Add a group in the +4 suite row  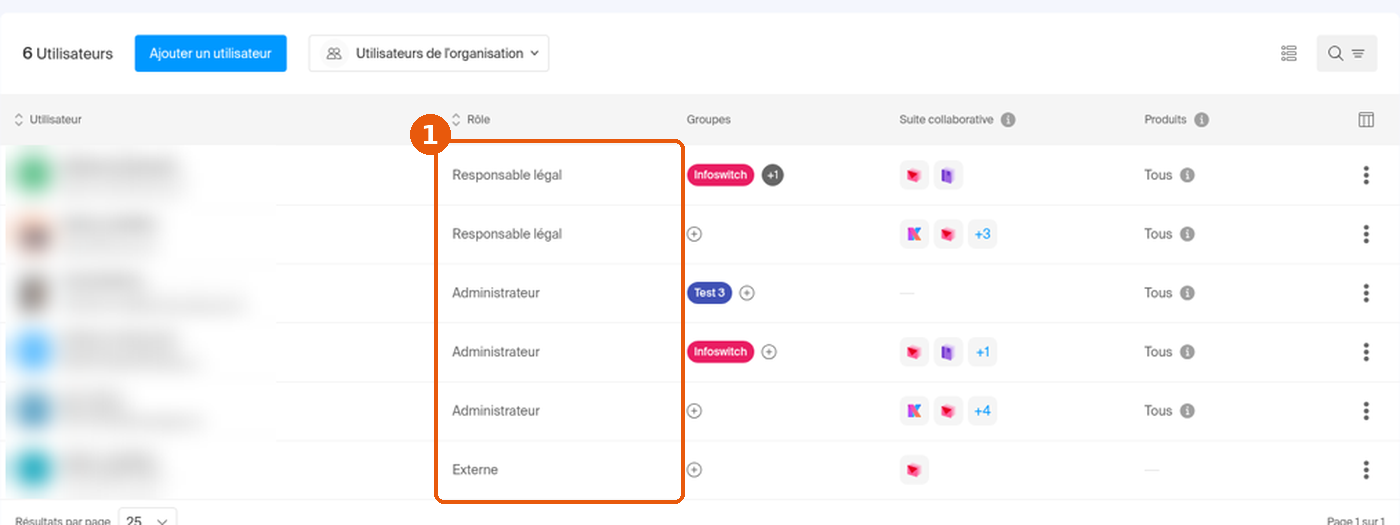(x=694, y=411)
